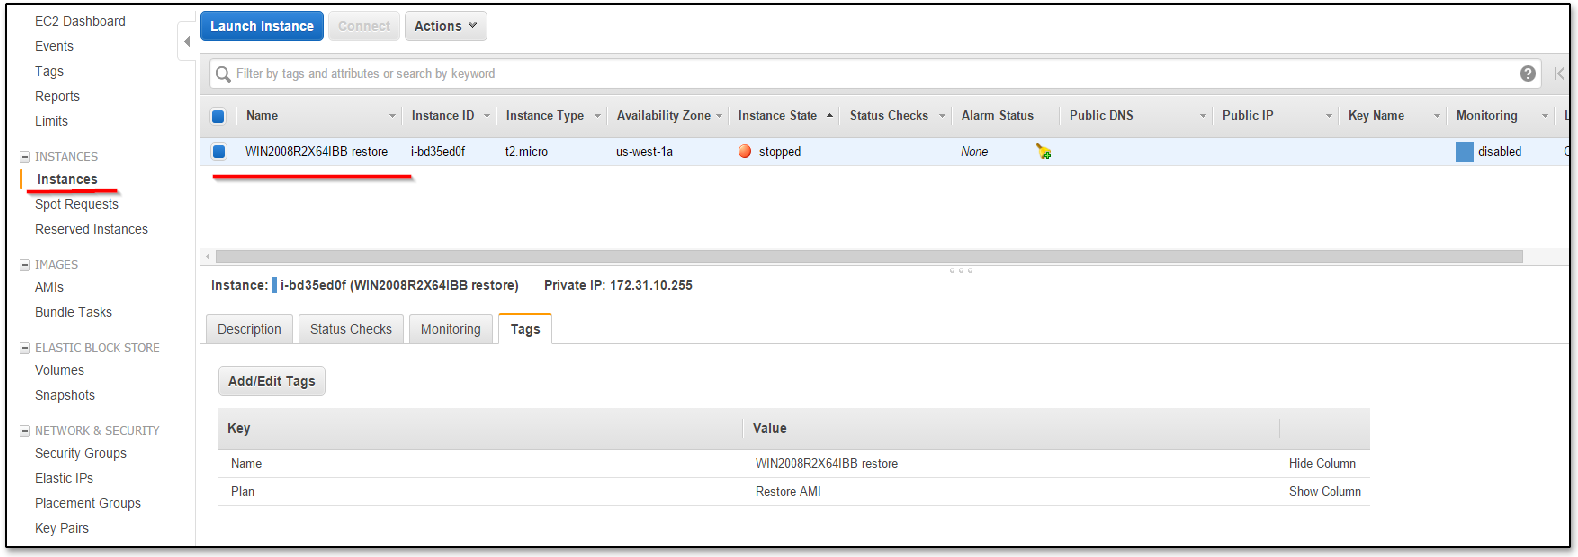1578x557 pixels.
Task: Toggle the select-all instances checkbox
Action: click(x=218, y=116)
